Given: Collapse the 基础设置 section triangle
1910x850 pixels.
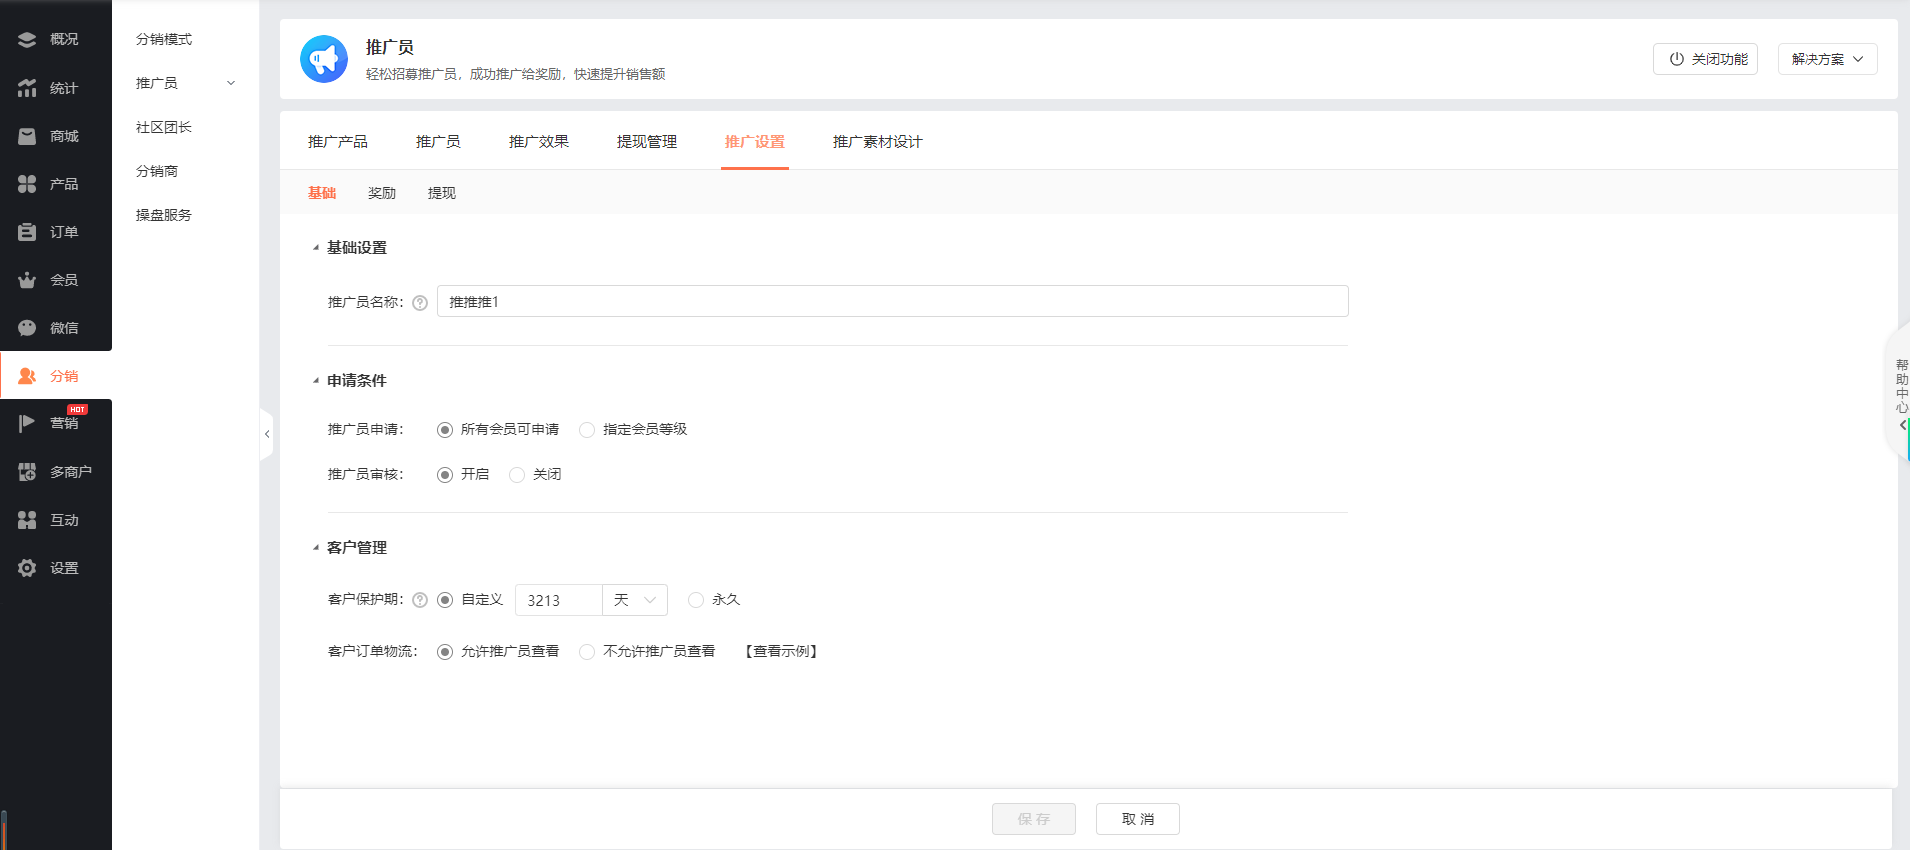Looking at the screenshot, I should pyautogui.click(x=316, y=248).
